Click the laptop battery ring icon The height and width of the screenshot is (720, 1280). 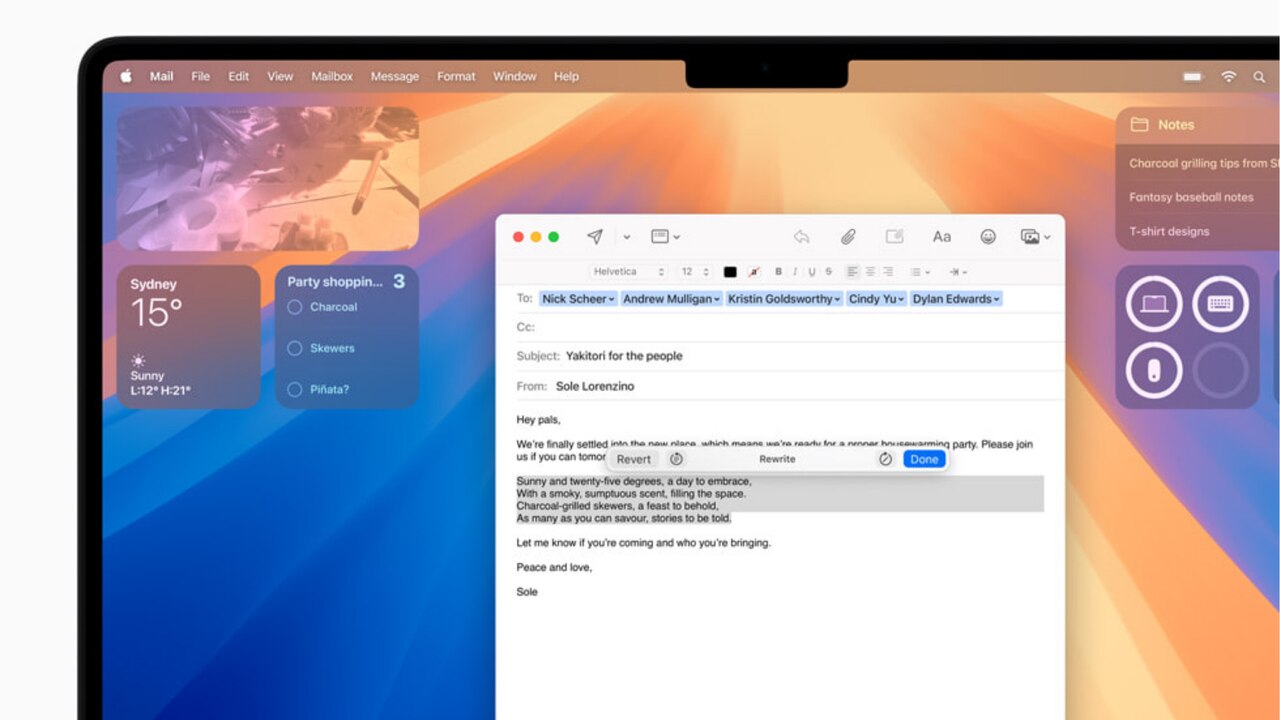tap(1154, 304)
